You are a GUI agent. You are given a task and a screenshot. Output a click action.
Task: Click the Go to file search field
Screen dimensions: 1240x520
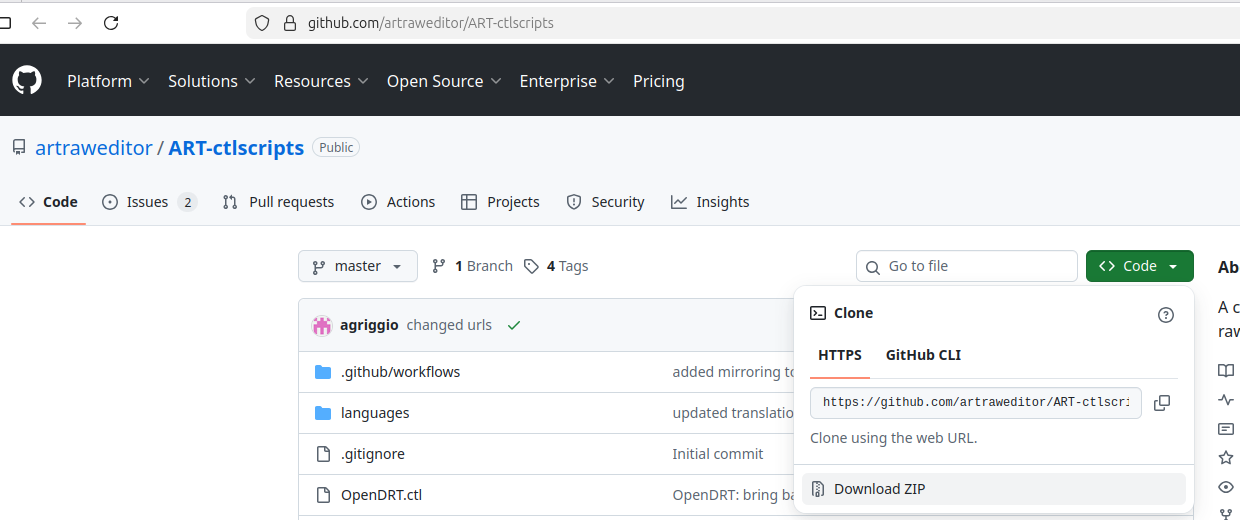coord(967,266)
